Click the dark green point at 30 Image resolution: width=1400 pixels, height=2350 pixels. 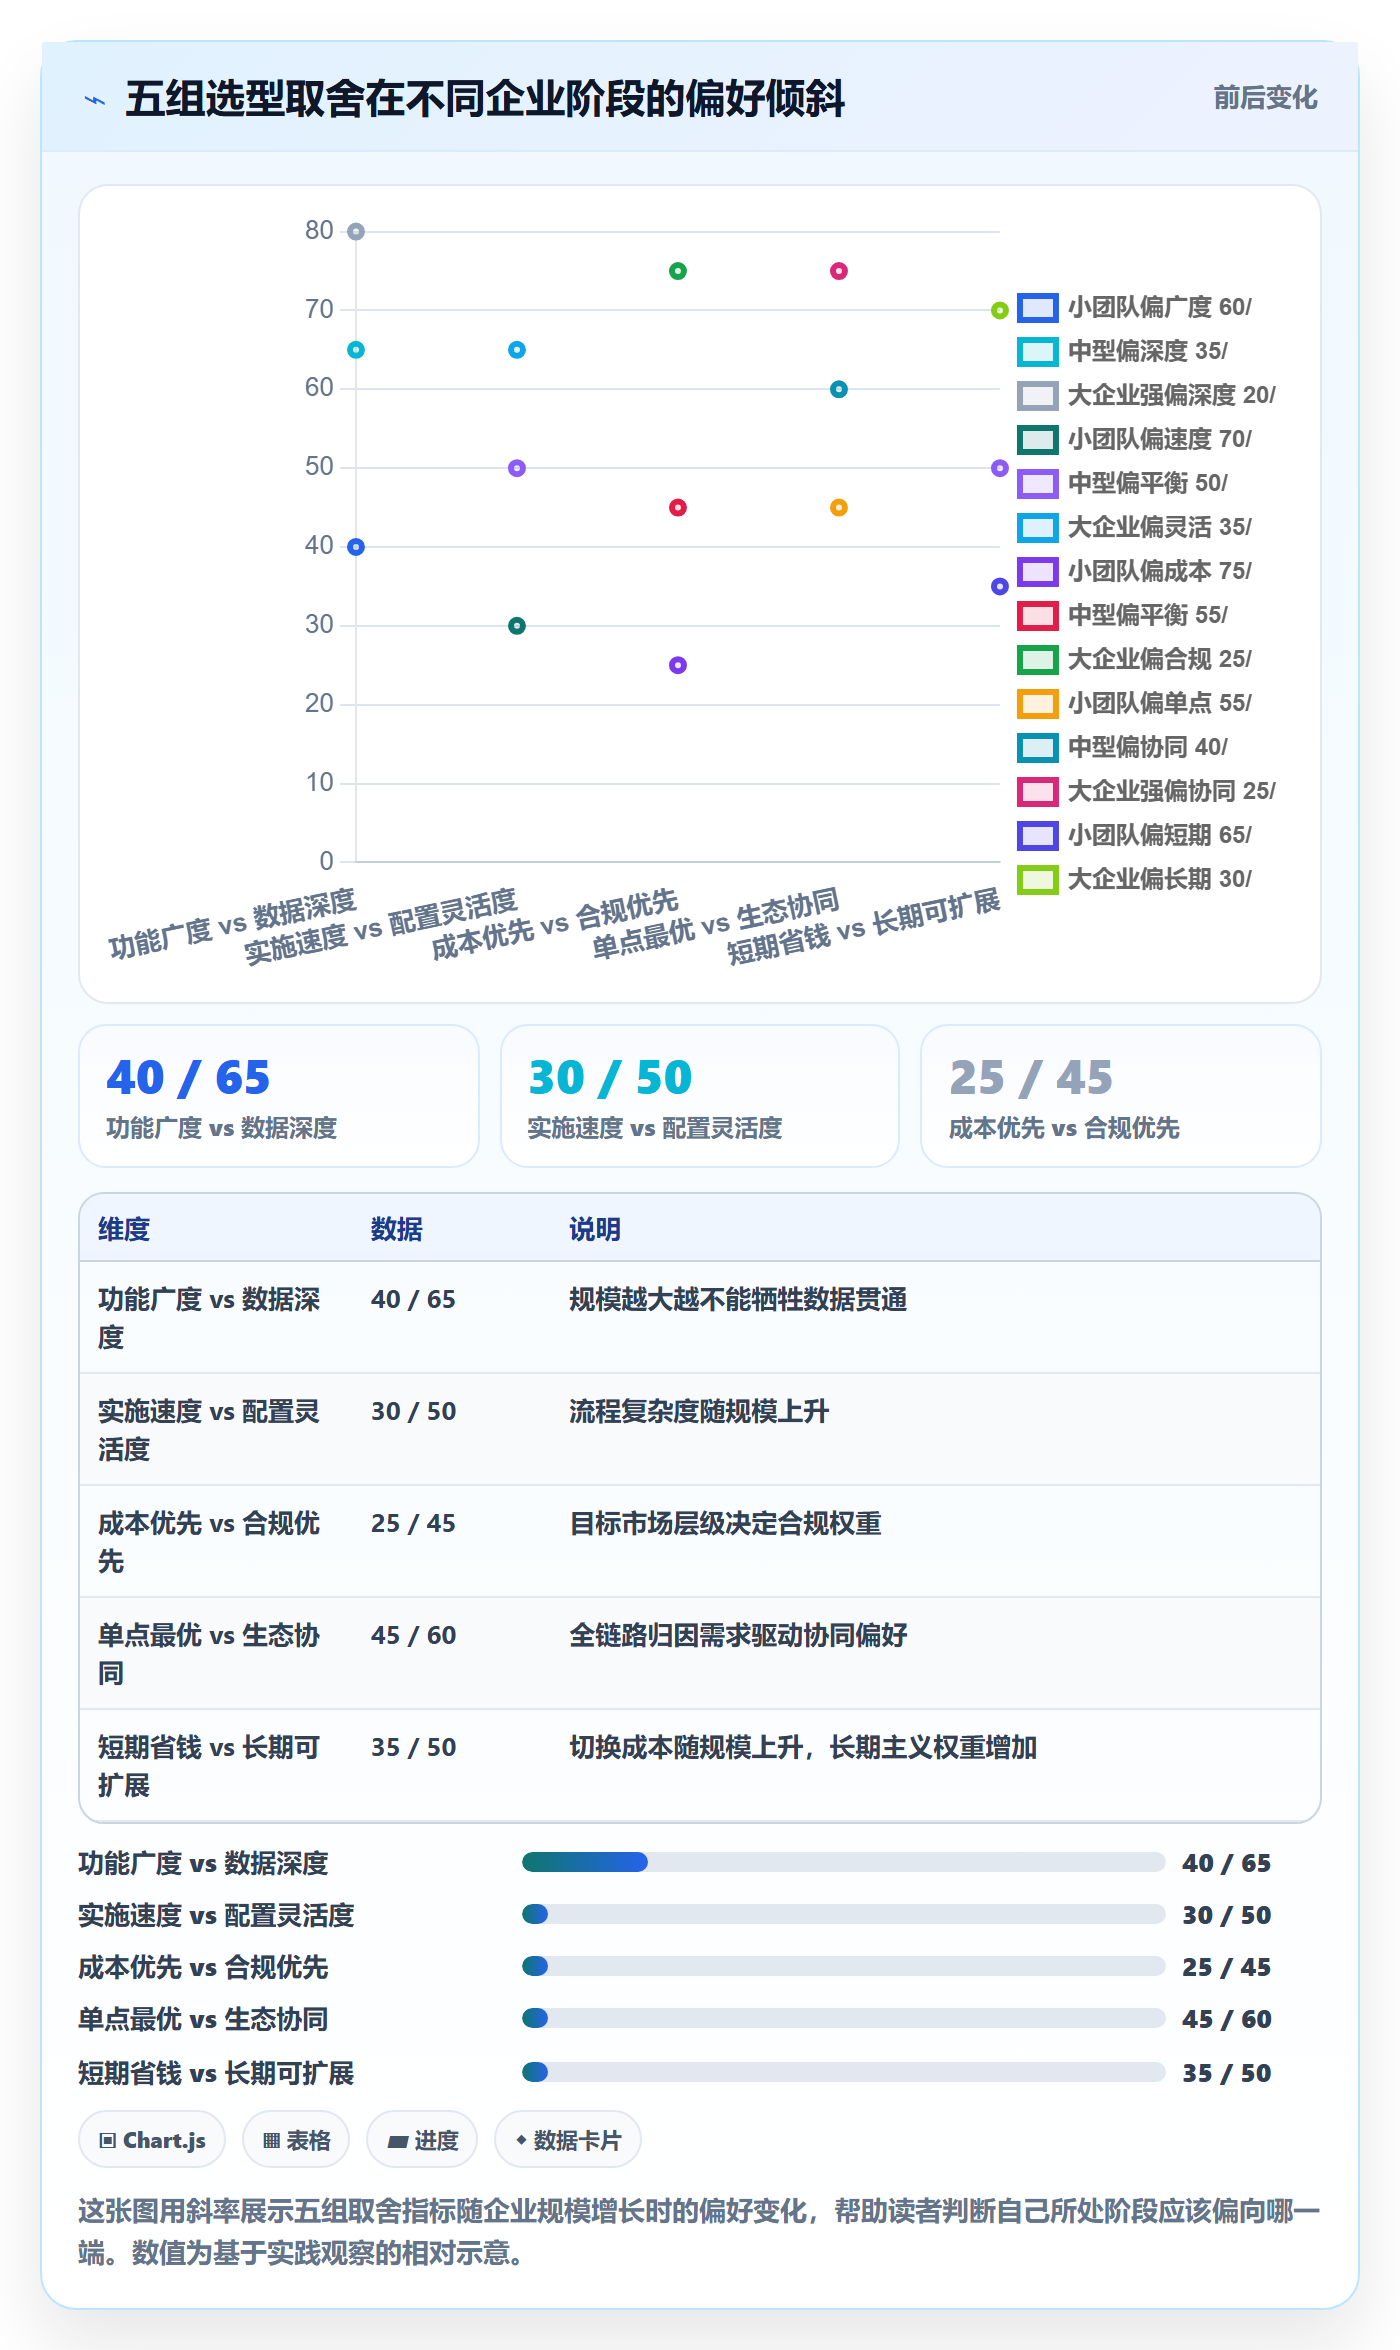coord(517,626)
